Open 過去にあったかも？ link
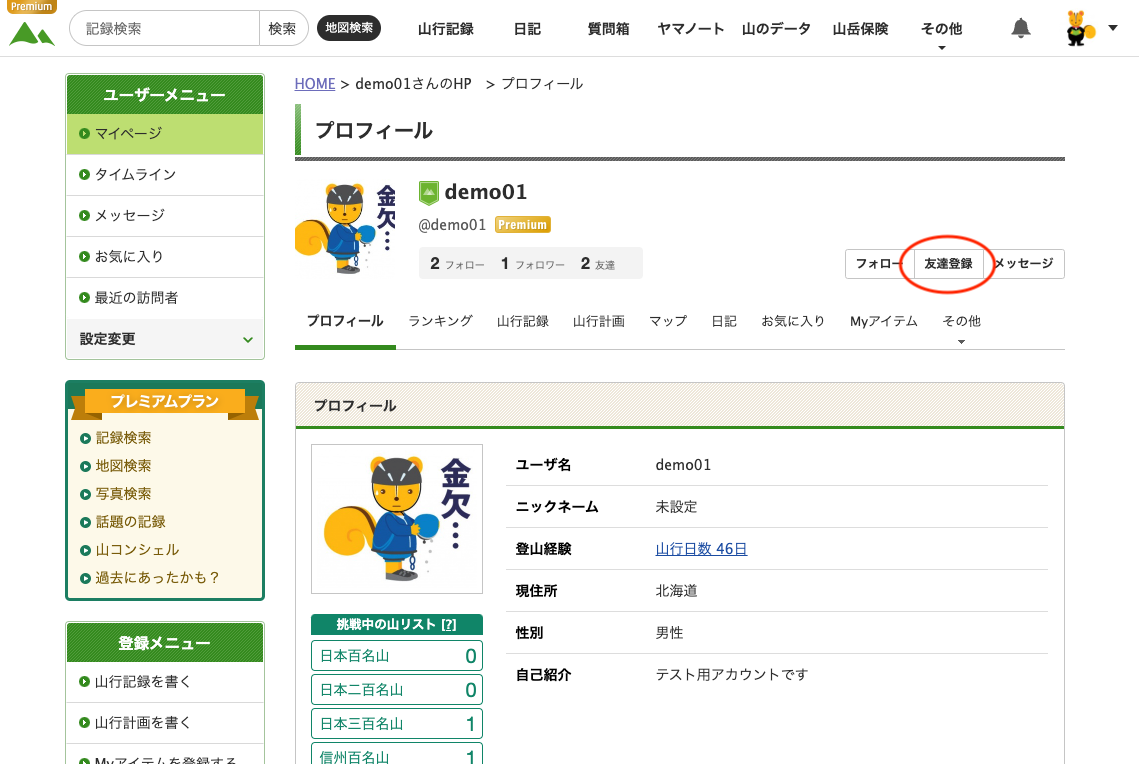Image resolution: width=1139 pixels, height=764 pixels. 158,578
